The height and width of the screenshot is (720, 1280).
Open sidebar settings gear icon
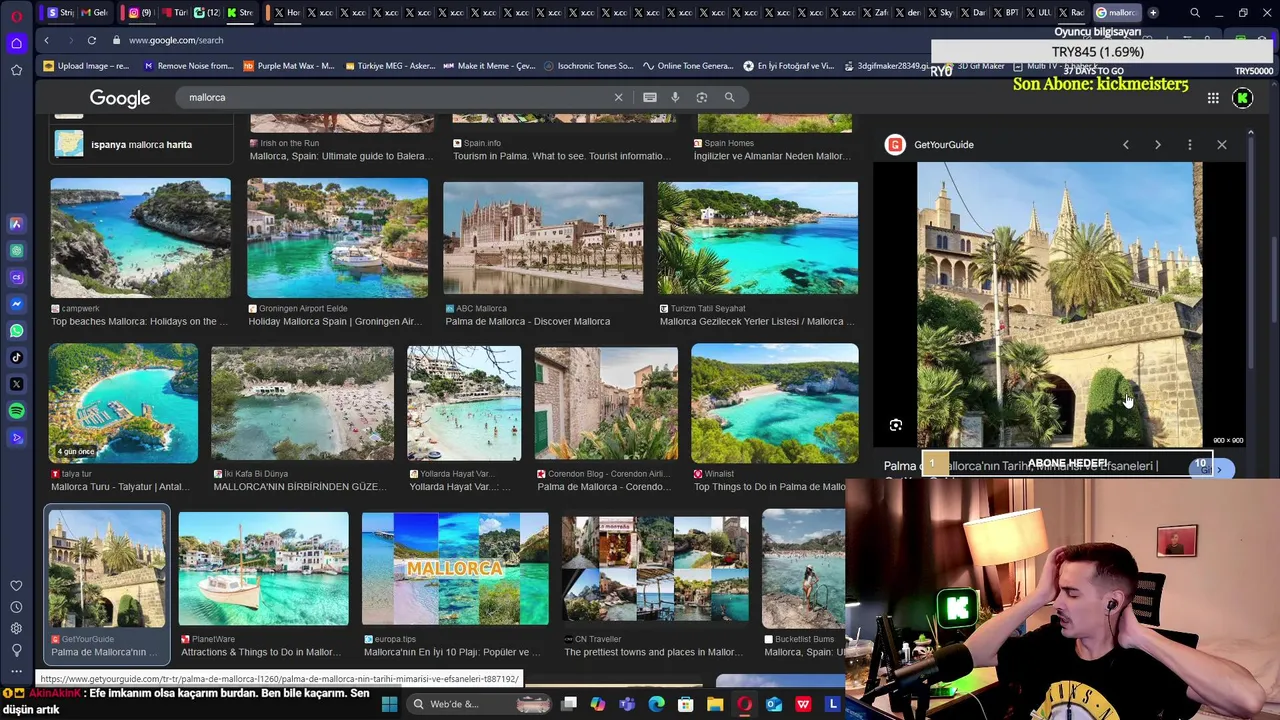16,628
